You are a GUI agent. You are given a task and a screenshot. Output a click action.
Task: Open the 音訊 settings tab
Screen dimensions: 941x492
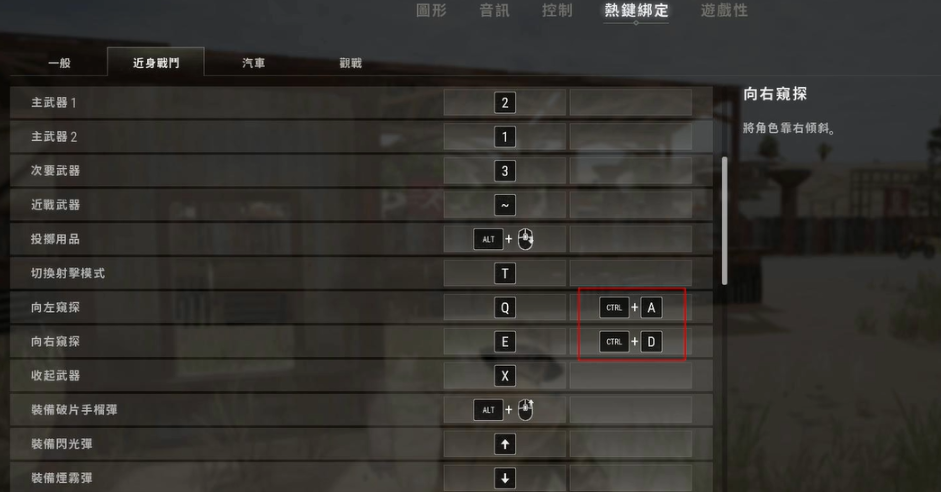(494, 10)
